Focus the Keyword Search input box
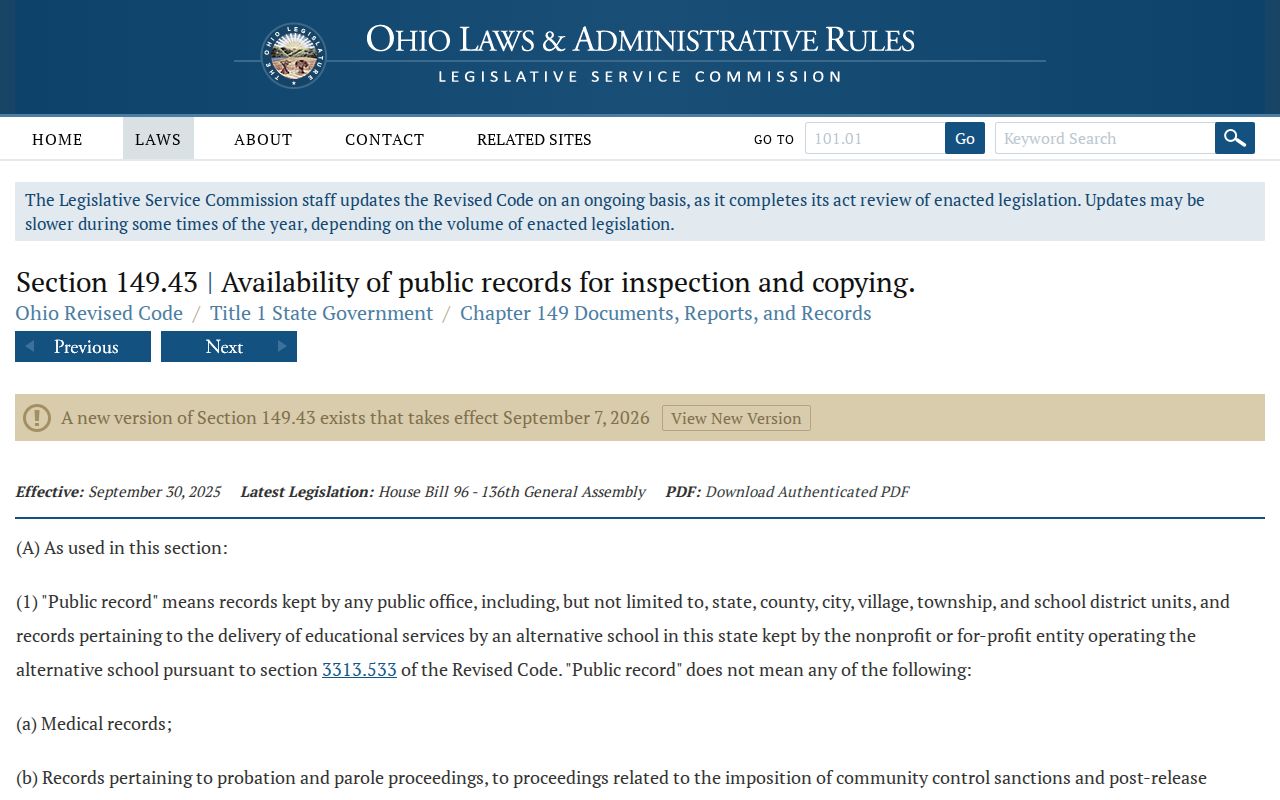The height and width of the screenshot is (800, 1280). click(1105, 138)
